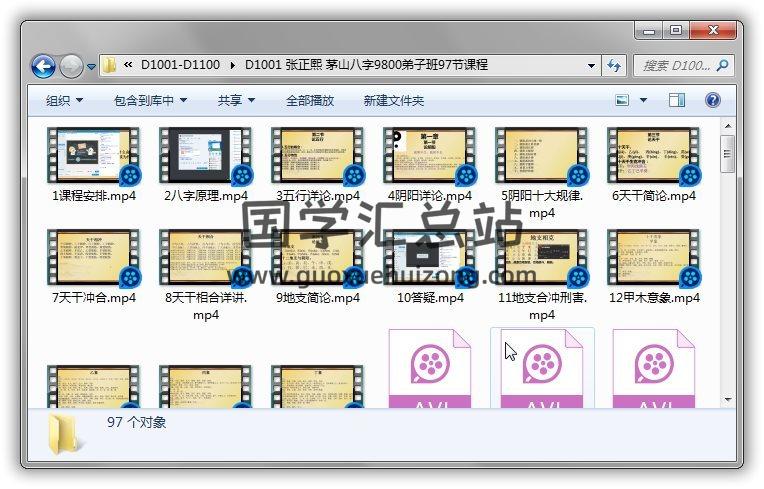Open the view options dropdown arrow

tap(643, 100)
